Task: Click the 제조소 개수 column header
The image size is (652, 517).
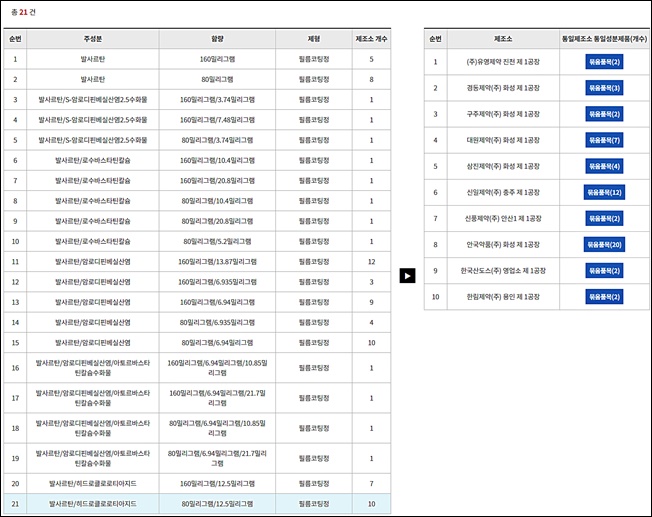Action: 371,39
